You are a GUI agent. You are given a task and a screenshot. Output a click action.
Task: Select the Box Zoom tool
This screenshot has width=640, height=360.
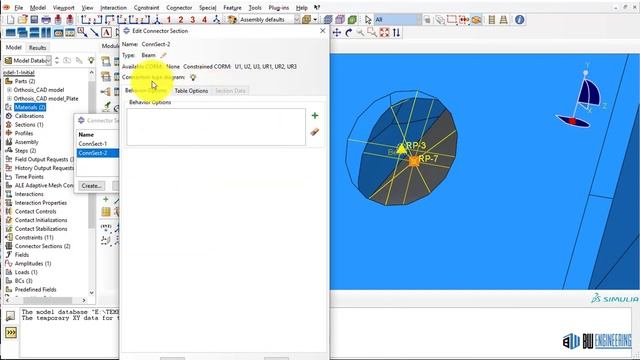(x=372, y=33)
